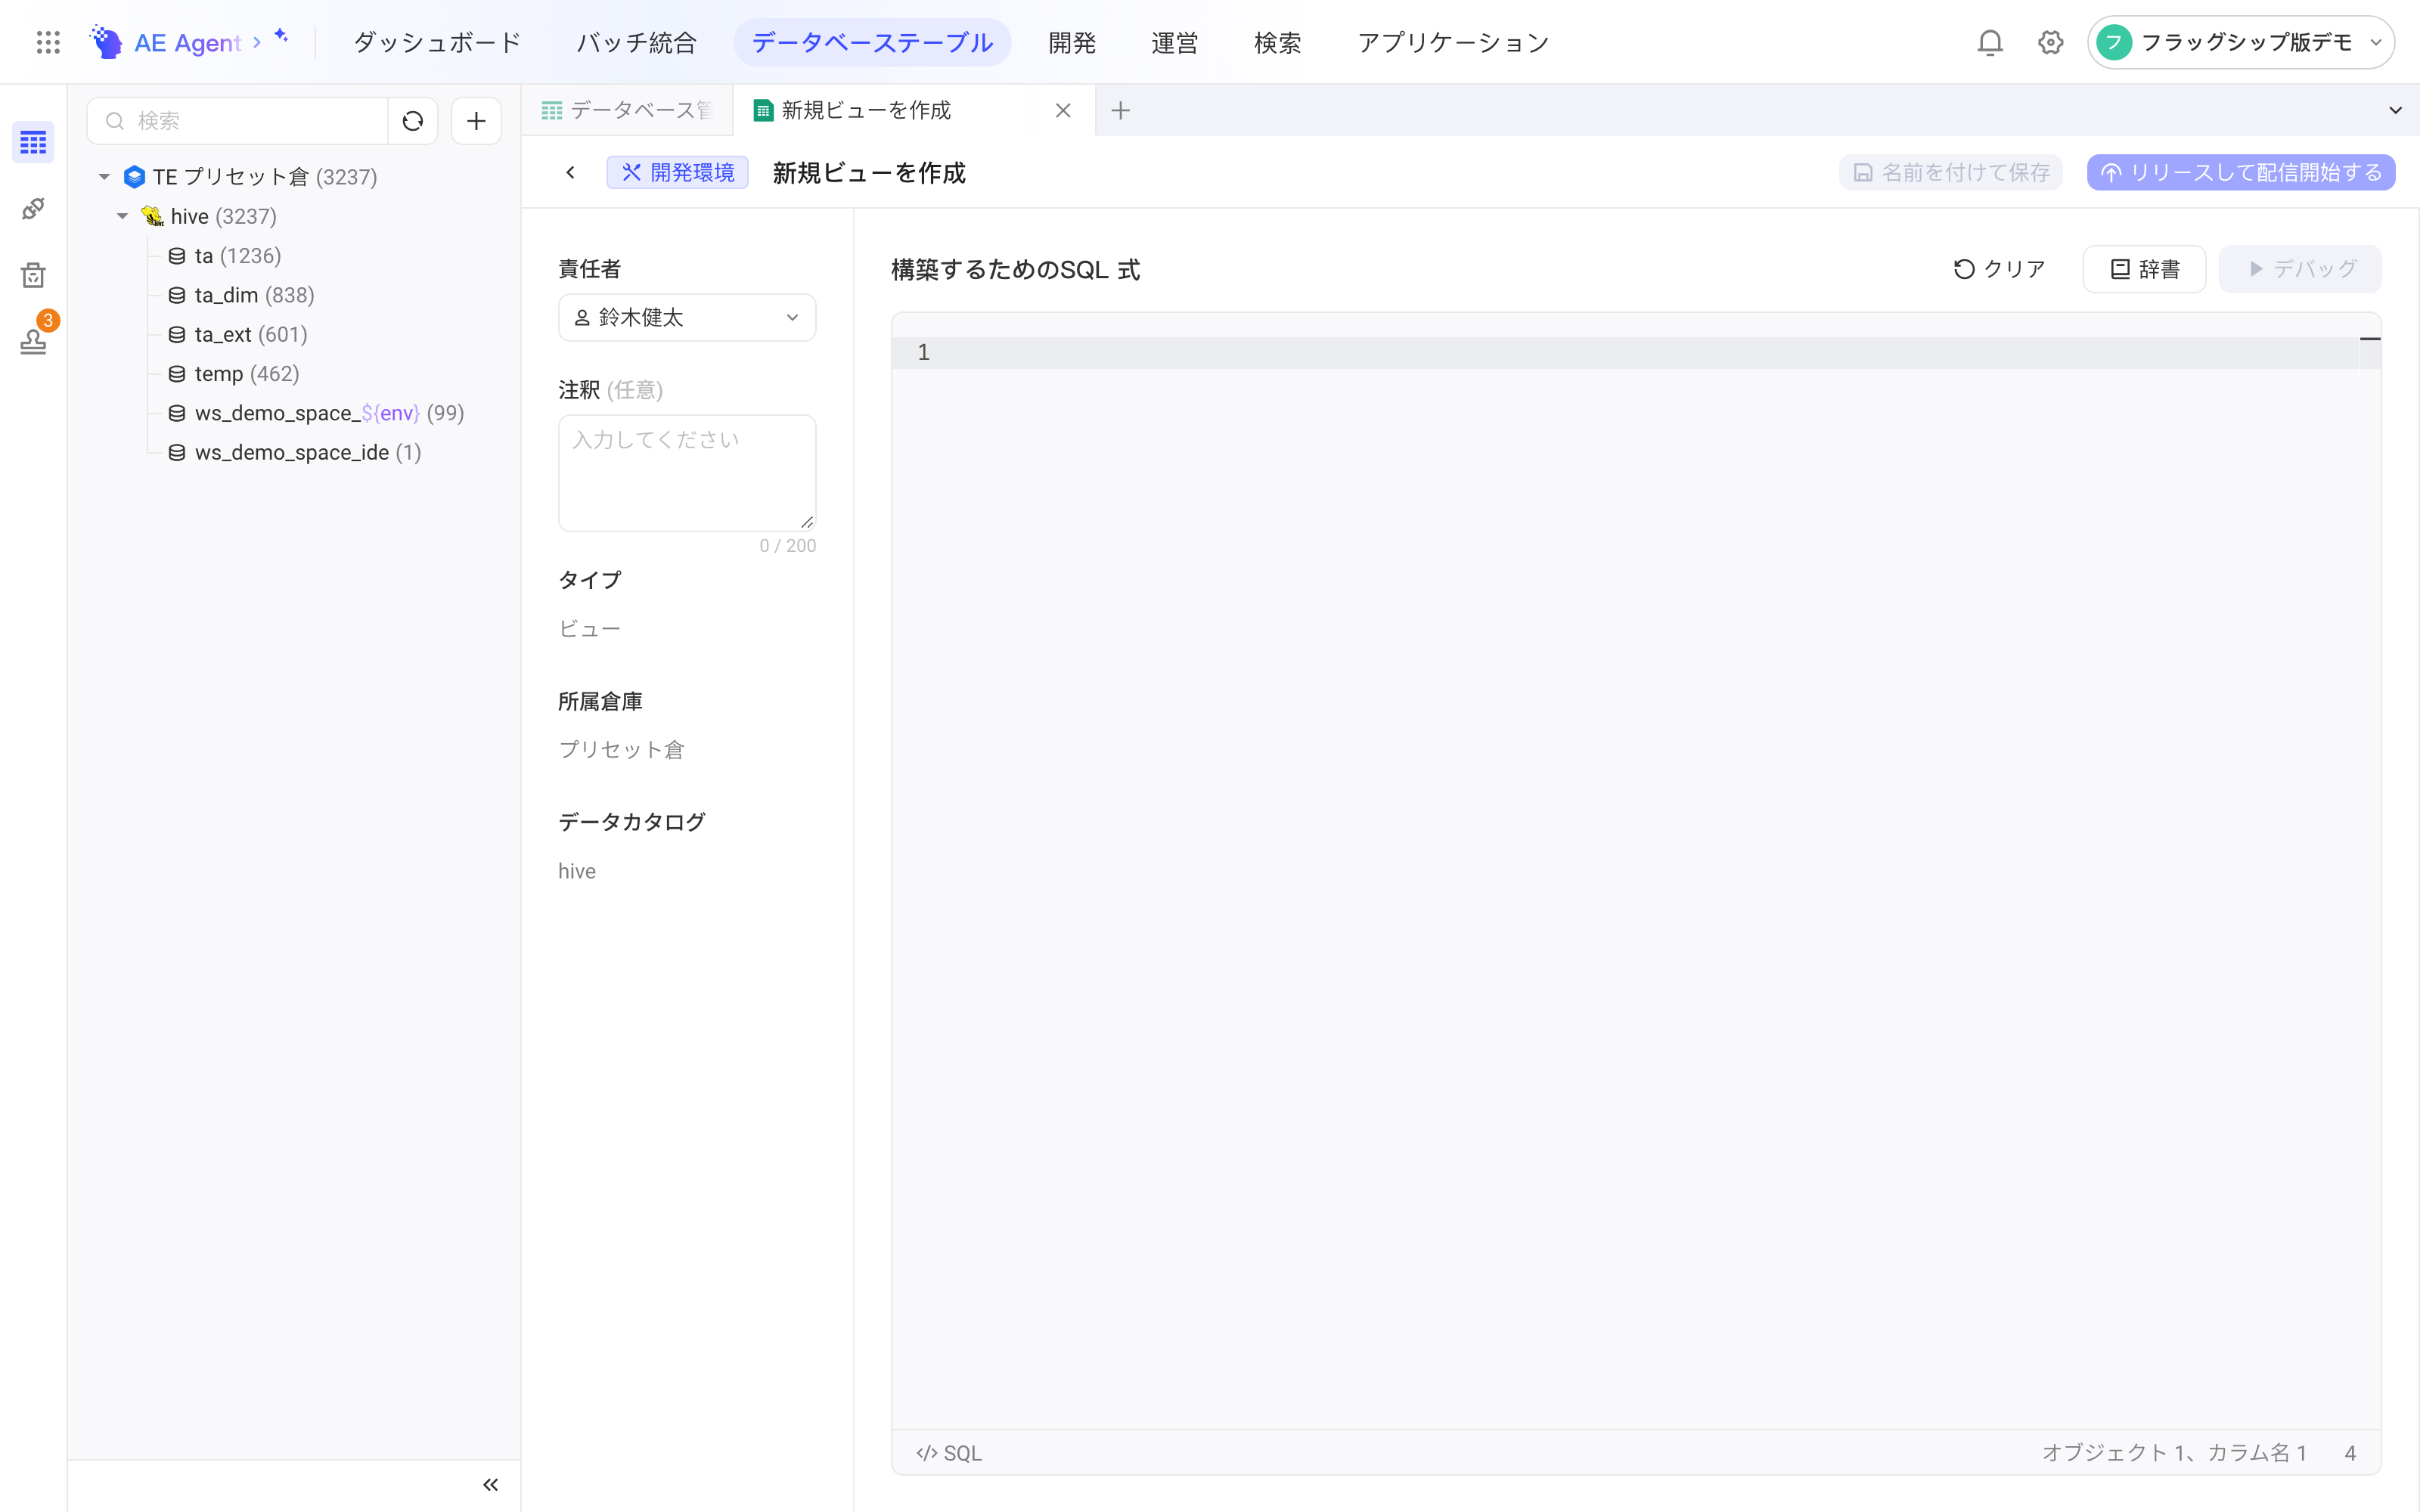
Task: Select the ws_demo_space_ide (1) database
Action: pos(294,453)
